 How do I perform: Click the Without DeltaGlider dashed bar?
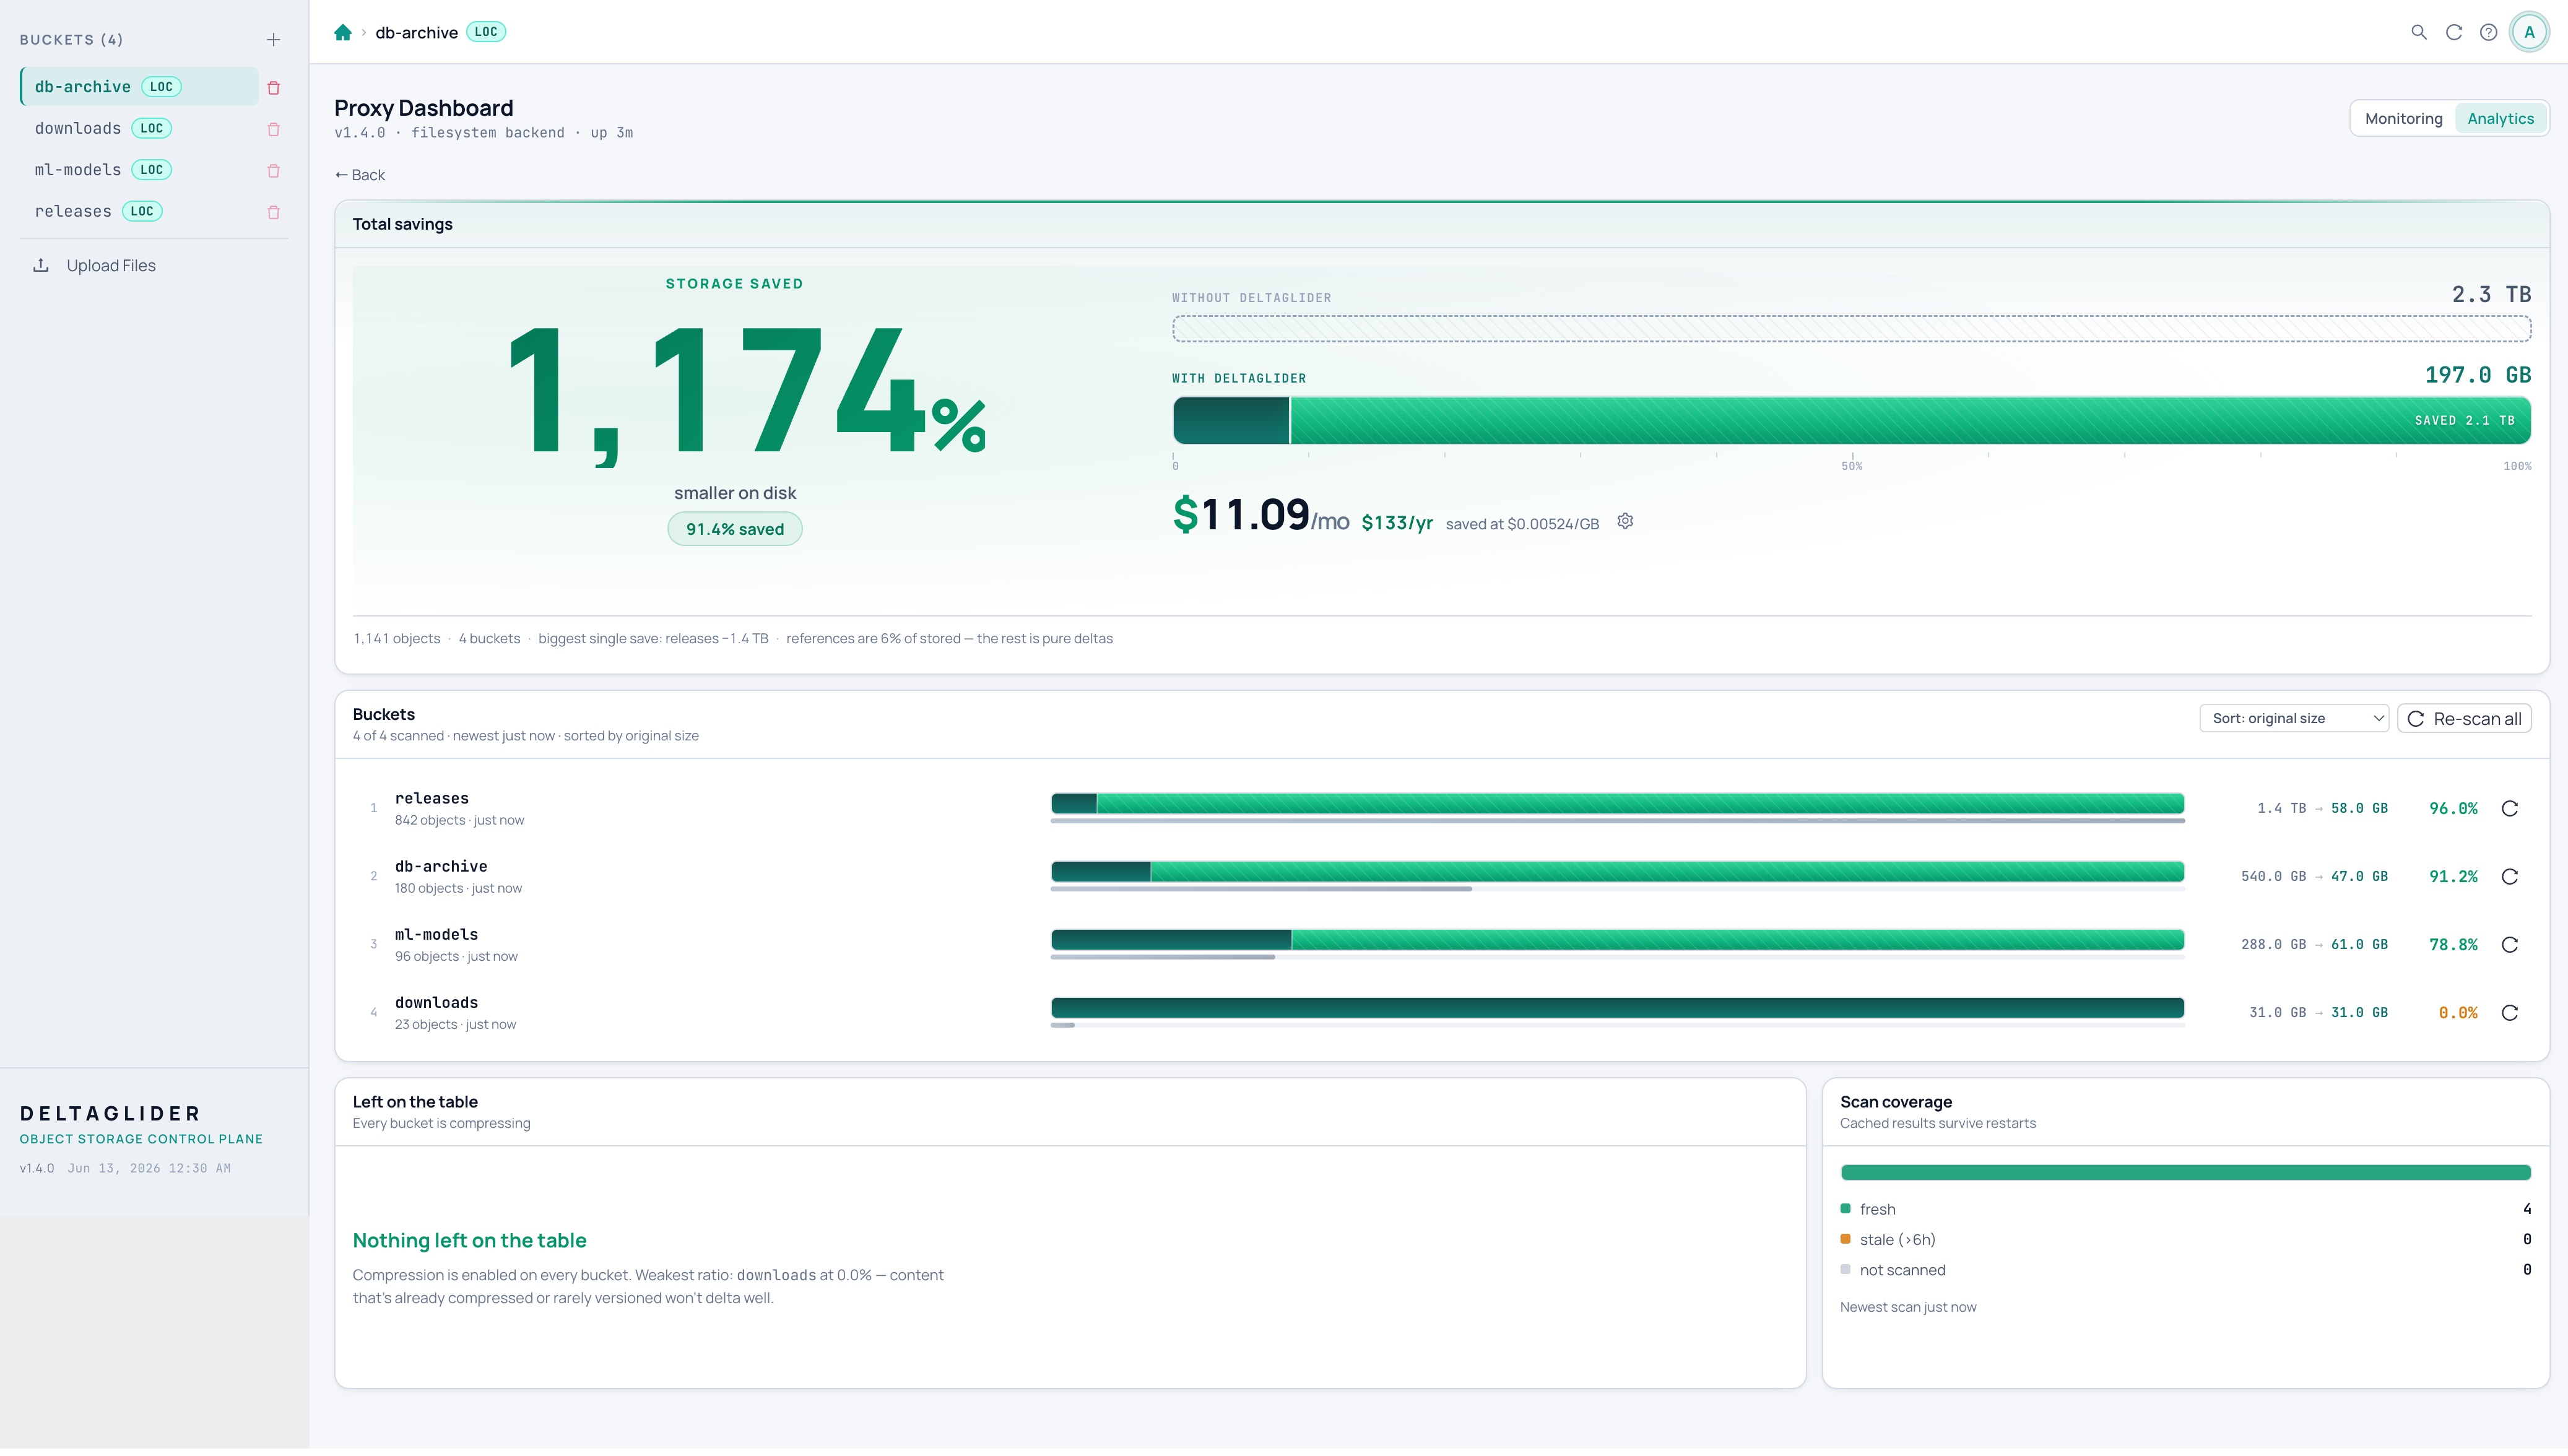point(1852,328)
